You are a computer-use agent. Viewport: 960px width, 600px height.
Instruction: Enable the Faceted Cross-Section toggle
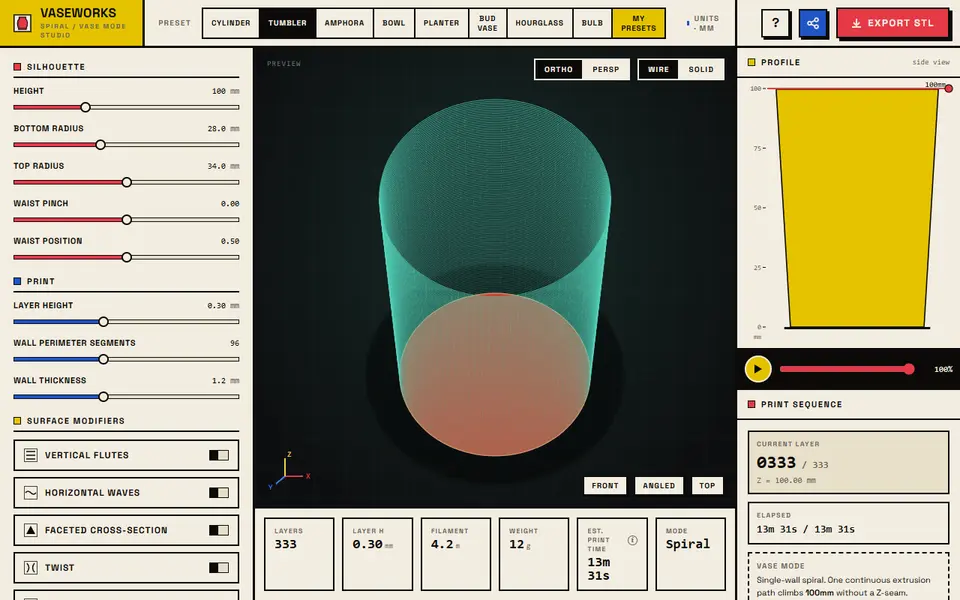[219, 530]
